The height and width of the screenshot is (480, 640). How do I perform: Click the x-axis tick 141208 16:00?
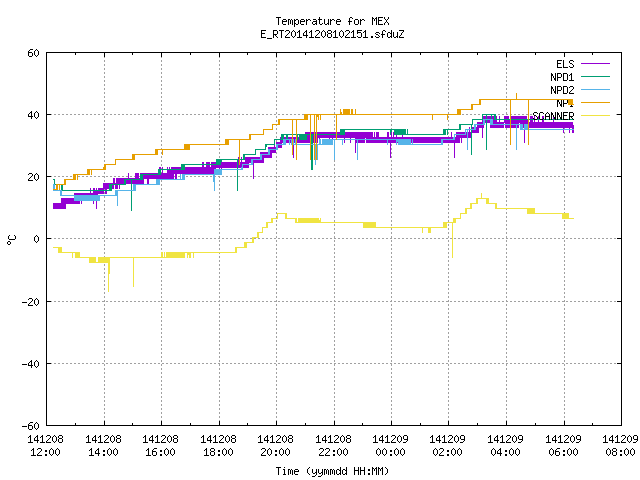pyautogui.click(x=160, y=446)
